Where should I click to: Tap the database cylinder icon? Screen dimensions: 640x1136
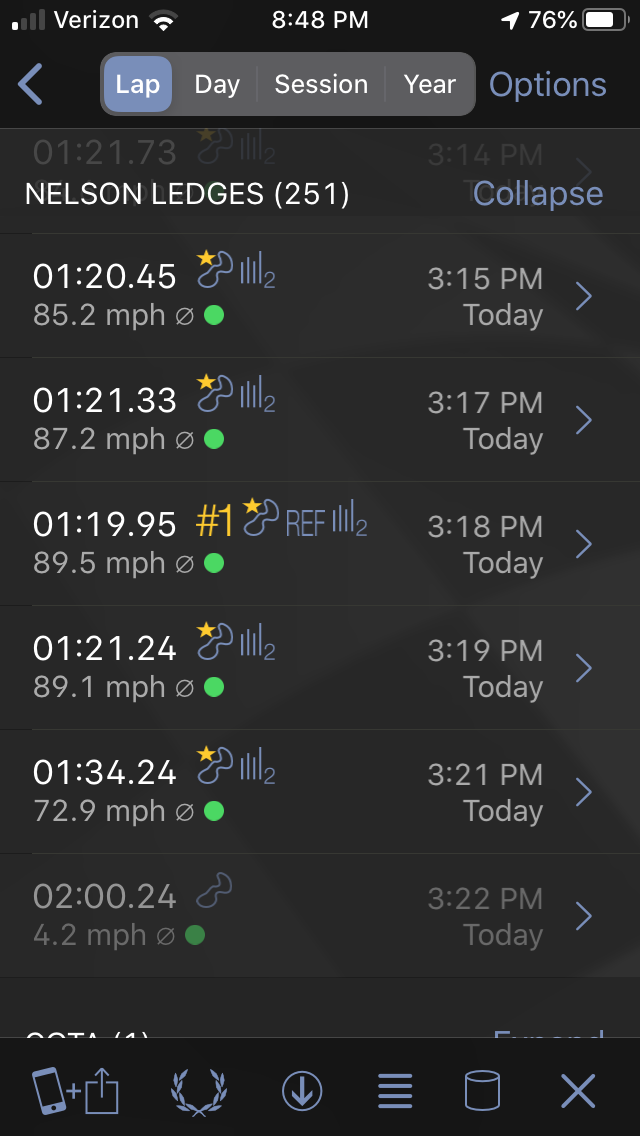point(482,1090)
